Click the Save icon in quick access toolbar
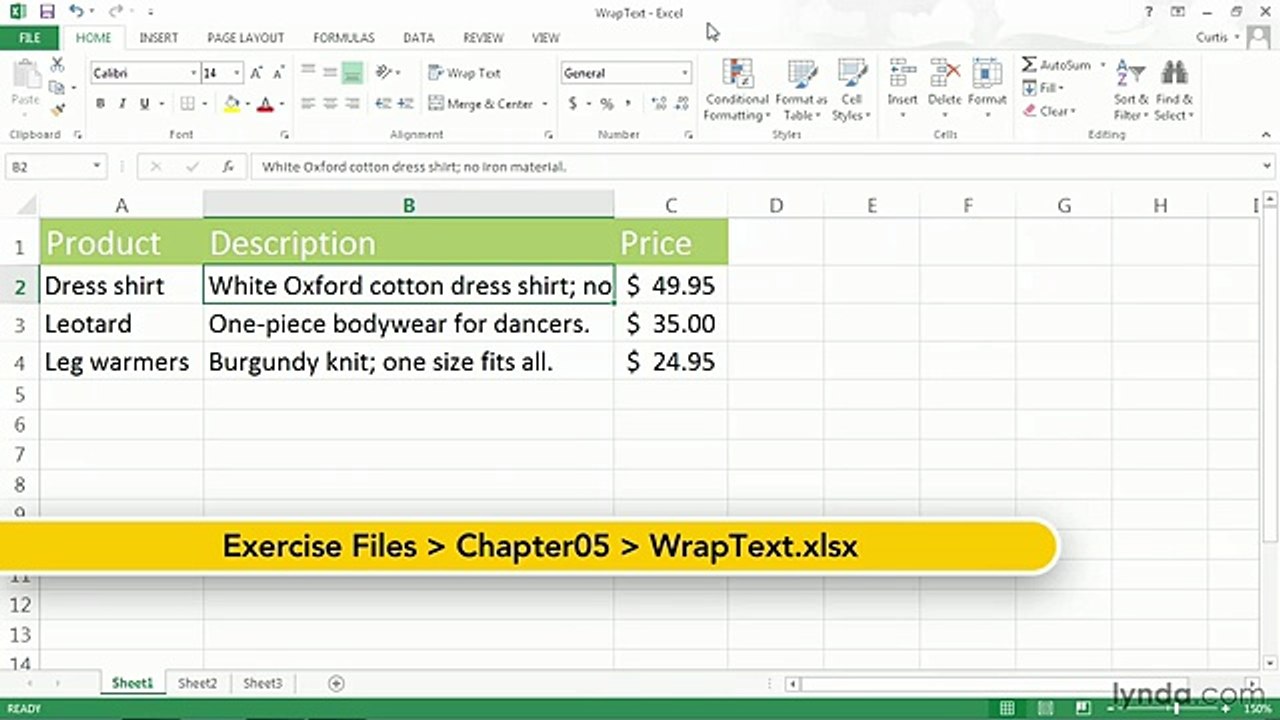 46,12
